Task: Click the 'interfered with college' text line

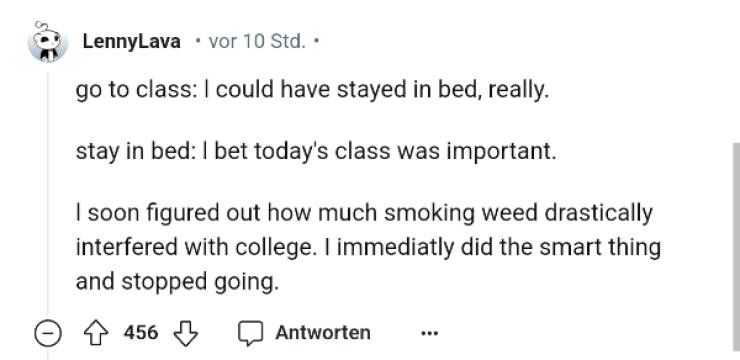Action: [368, 248]
